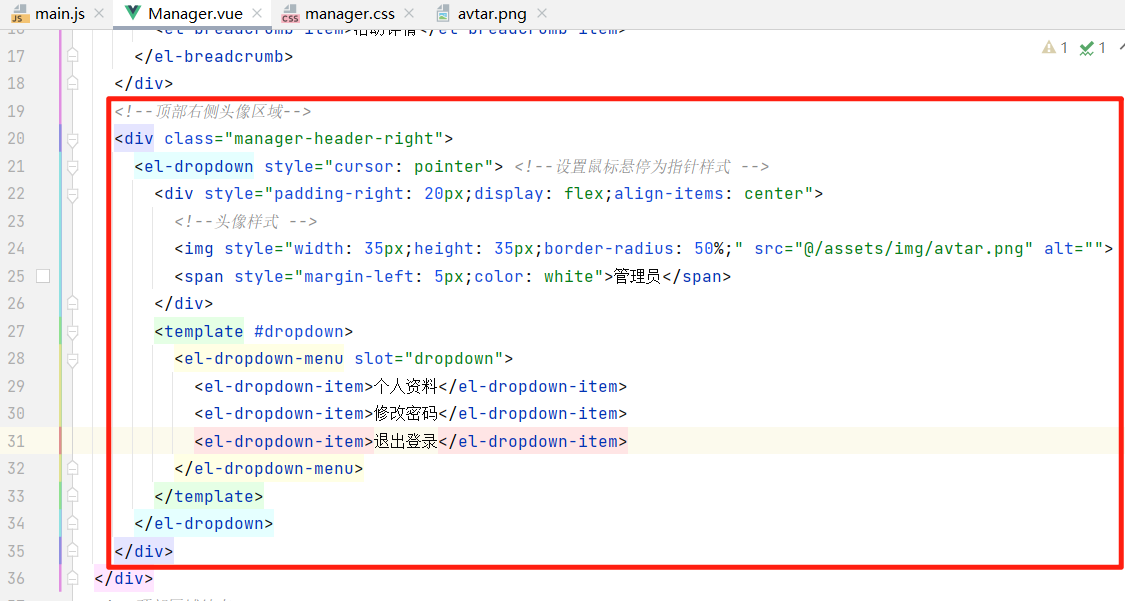The width and height of the screenshot is (1125, 601).
Task: Click the alt="" attribute on img tag
Action: coord(1073,249)
